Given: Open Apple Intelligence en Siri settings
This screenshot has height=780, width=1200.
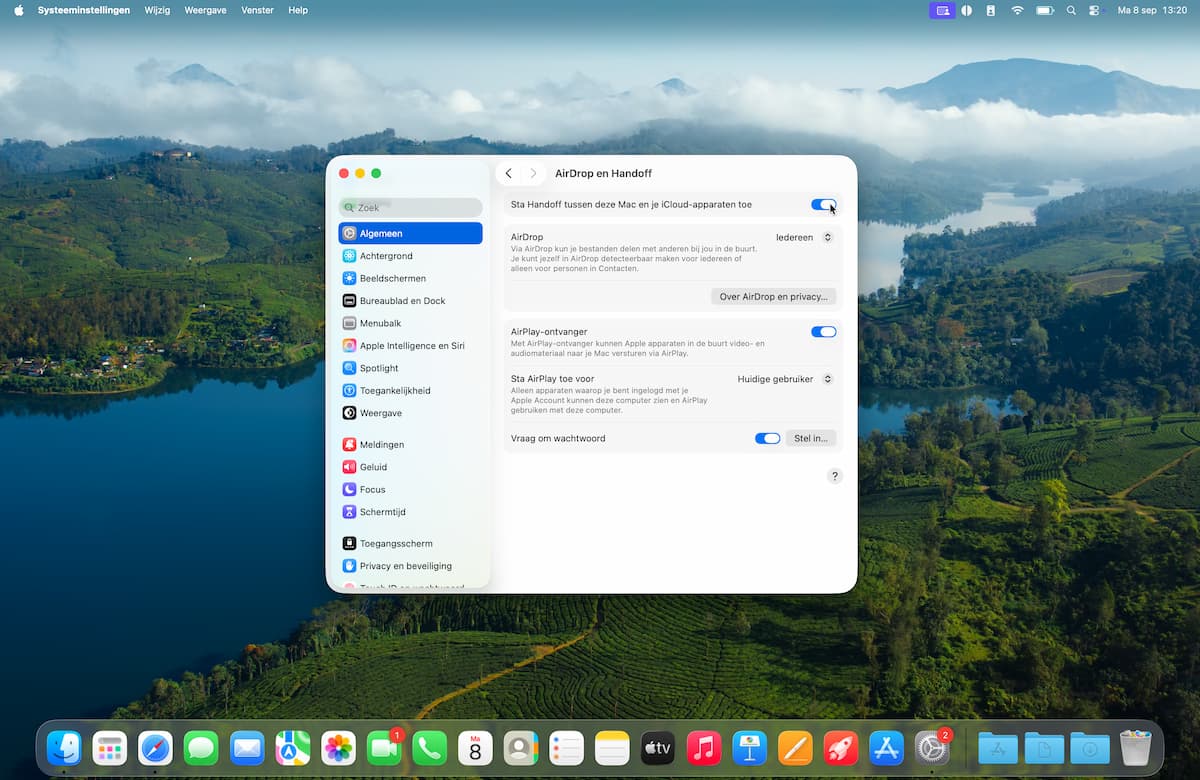Looking at the screenshot, I should tap(411, 346).
